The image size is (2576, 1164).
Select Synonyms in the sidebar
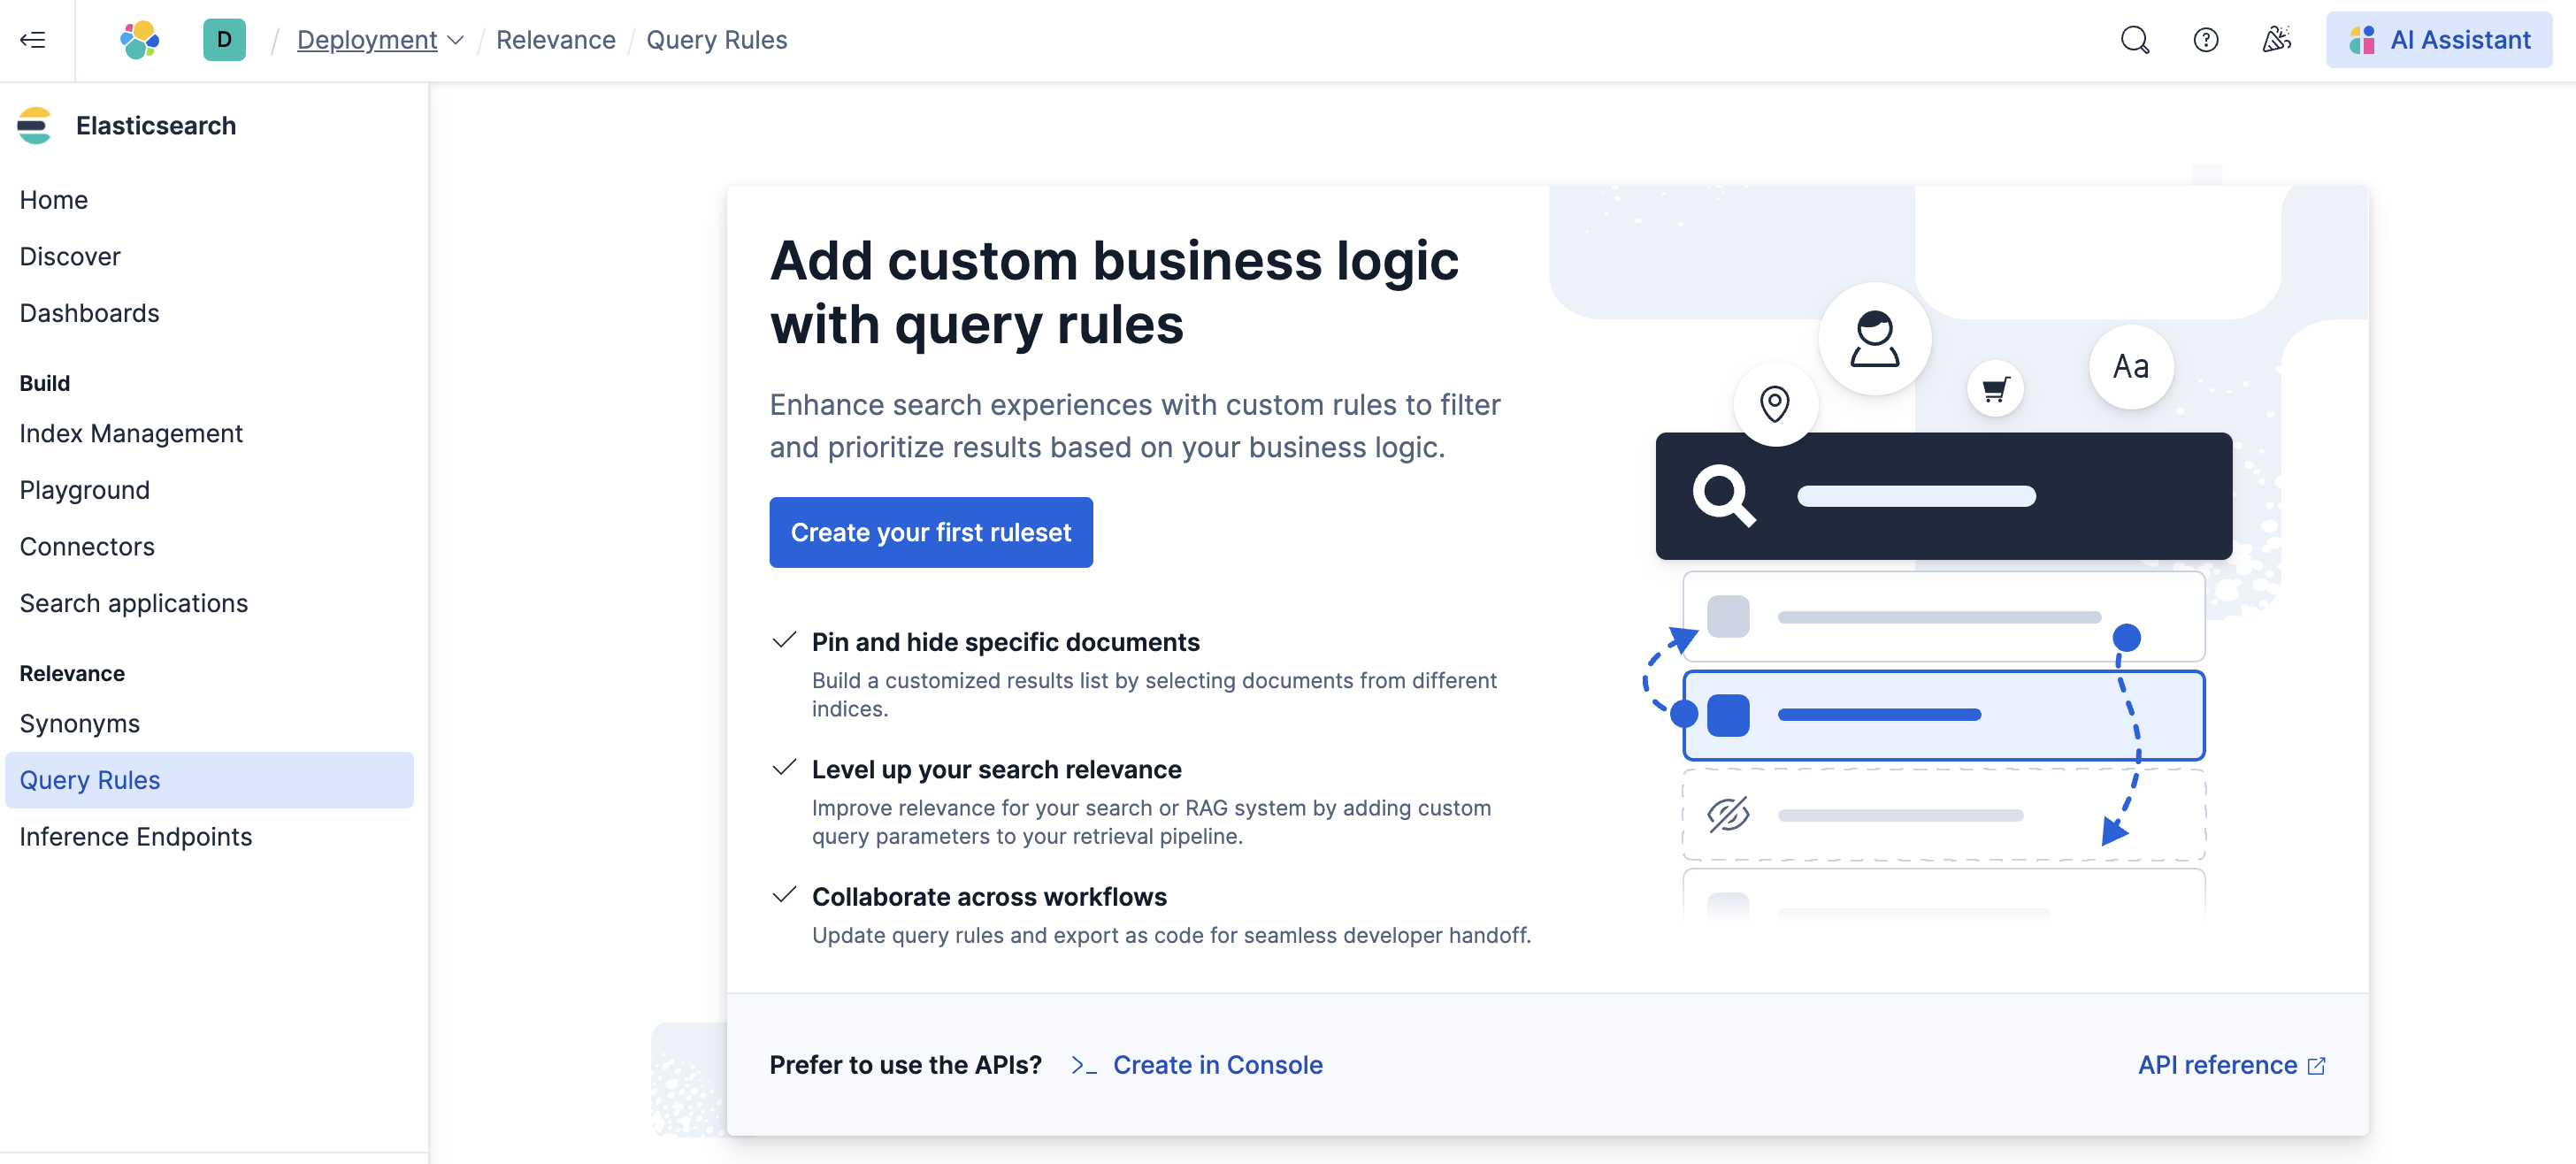coord(80,723)
